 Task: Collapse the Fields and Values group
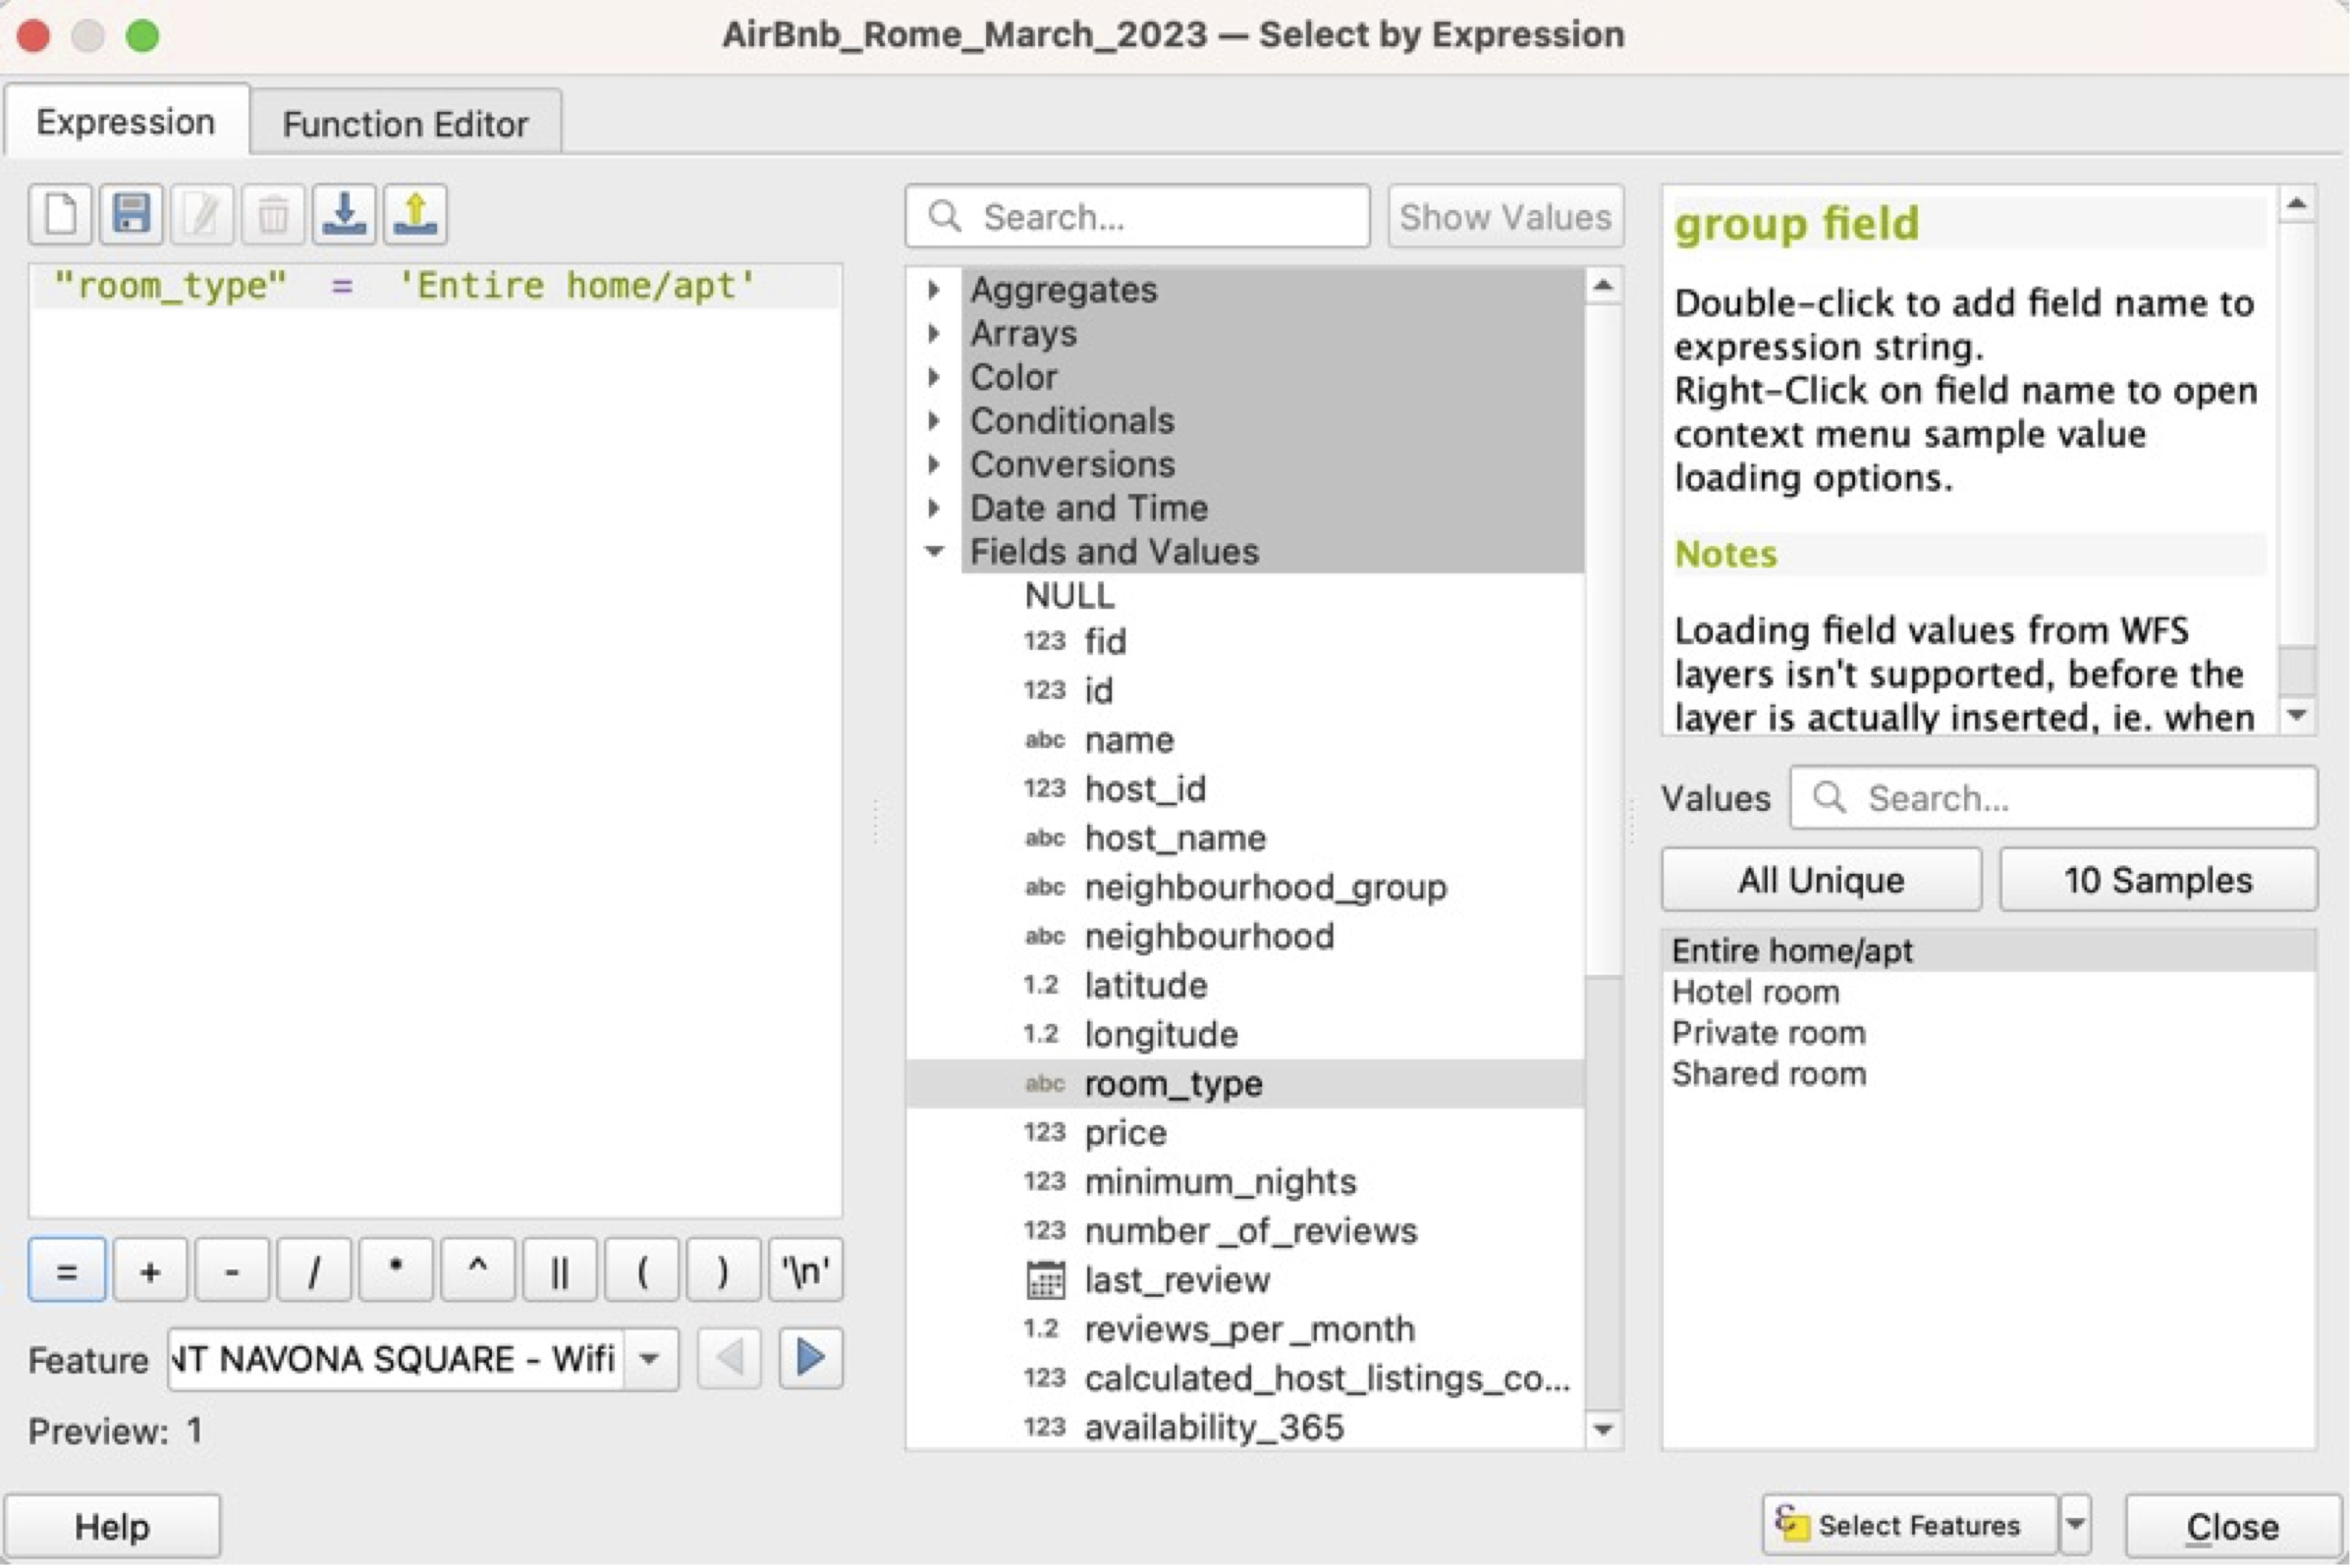[934, 552]
